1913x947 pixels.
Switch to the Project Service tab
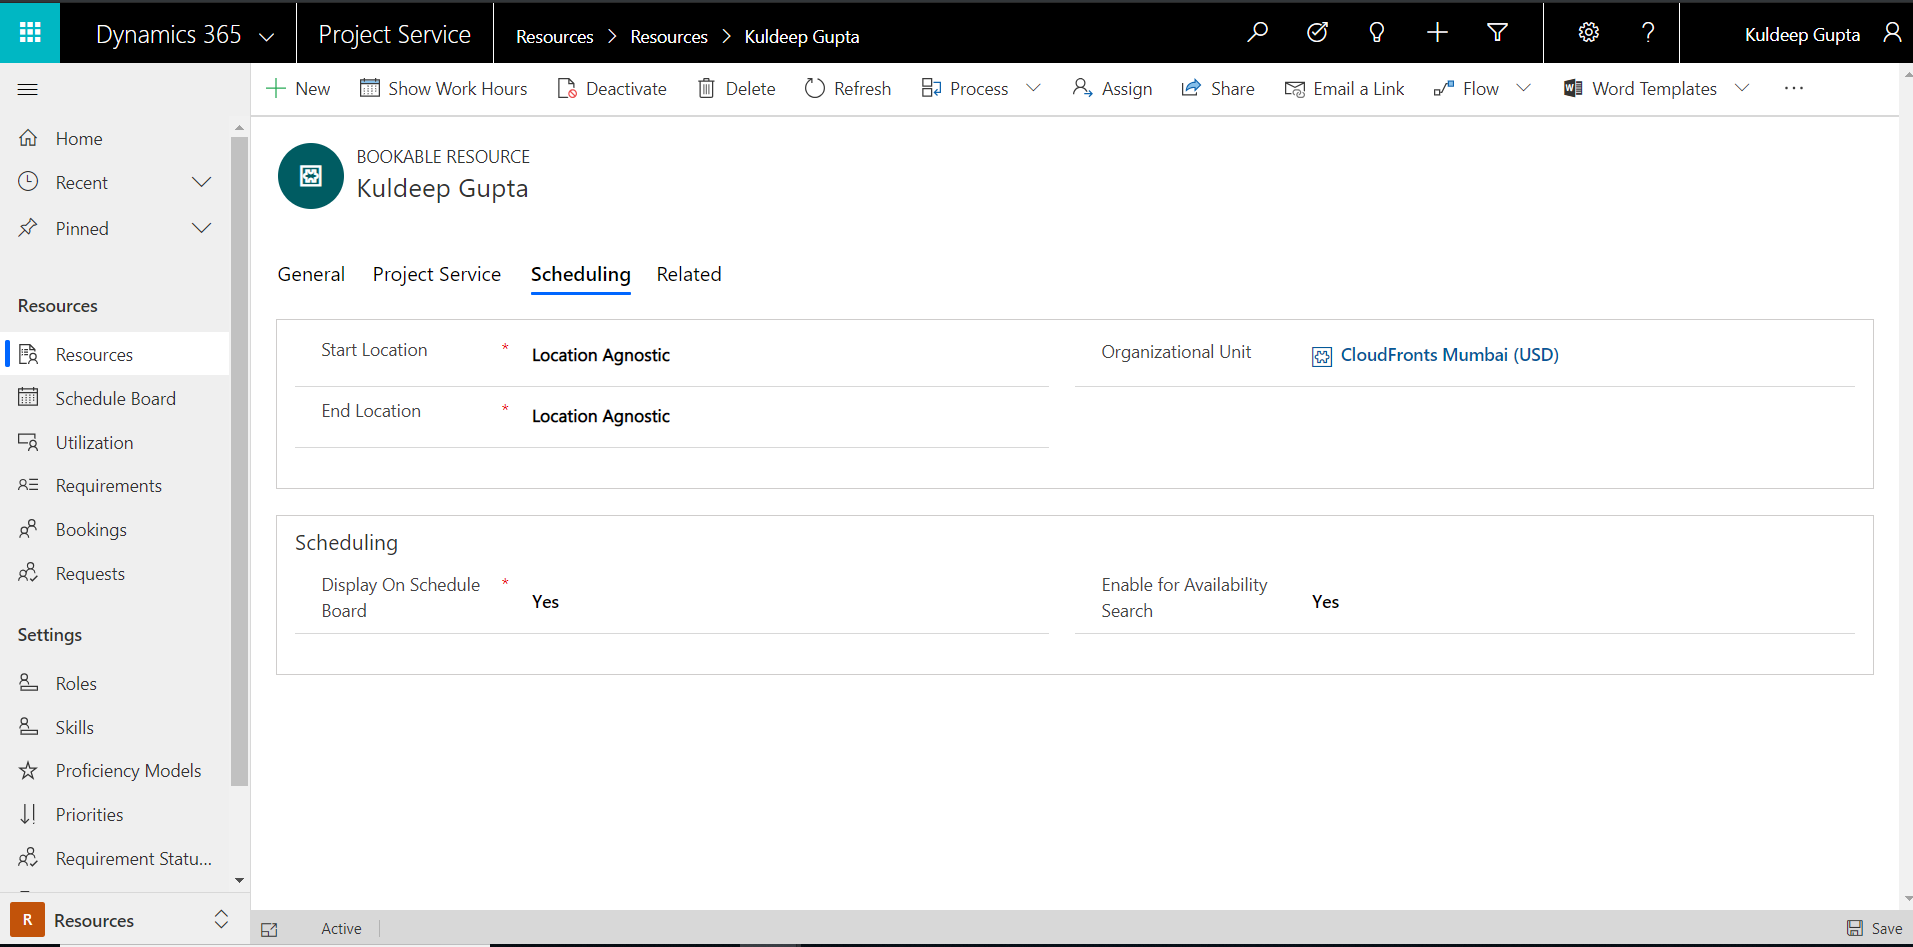point(437,274)
